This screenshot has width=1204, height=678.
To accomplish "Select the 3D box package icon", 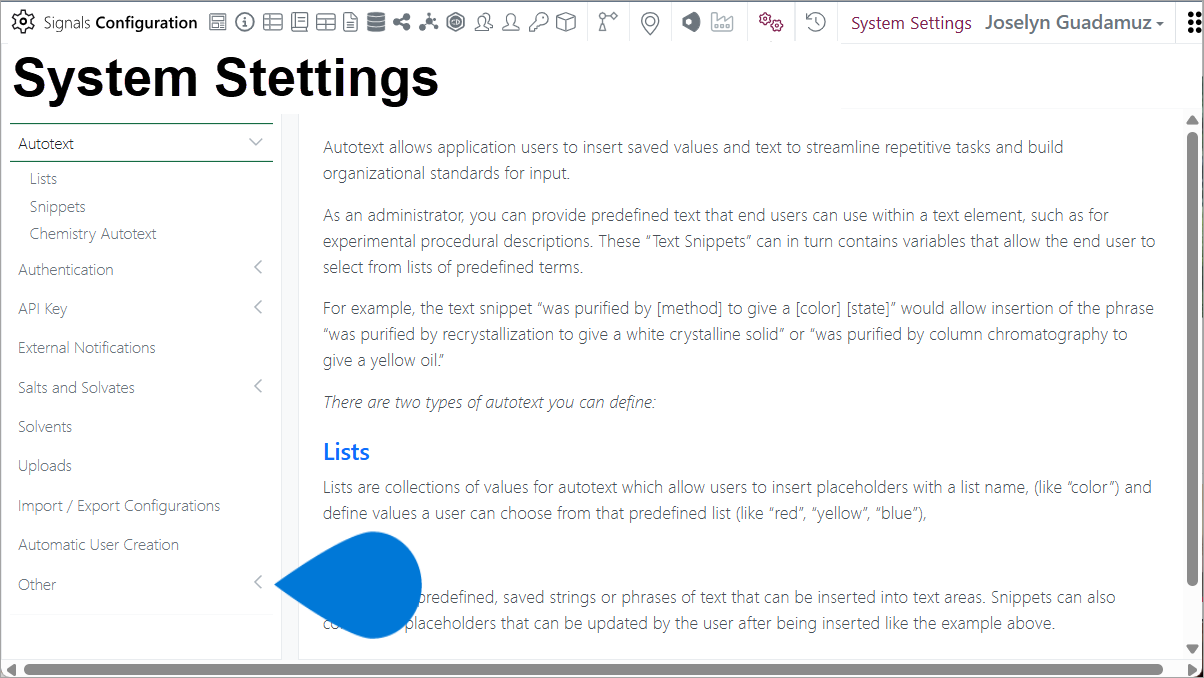I will [565, 22].
